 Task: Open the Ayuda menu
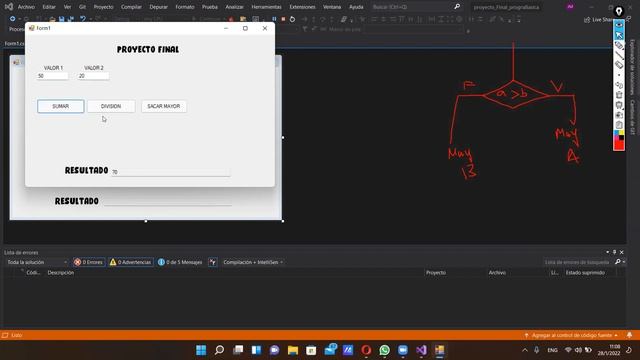pos(356,7)
